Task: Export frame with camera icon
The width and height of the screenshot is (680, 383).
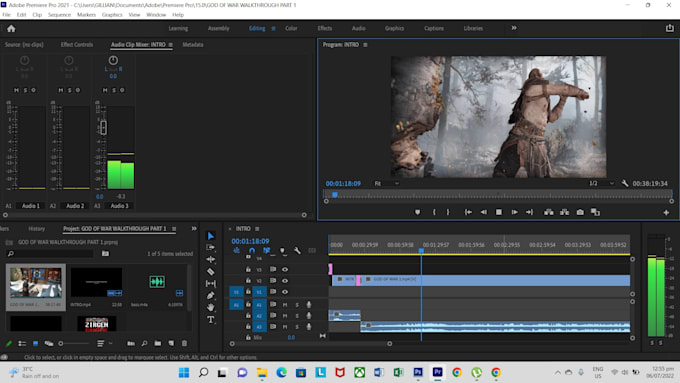Action: click(x=580, y=212)
